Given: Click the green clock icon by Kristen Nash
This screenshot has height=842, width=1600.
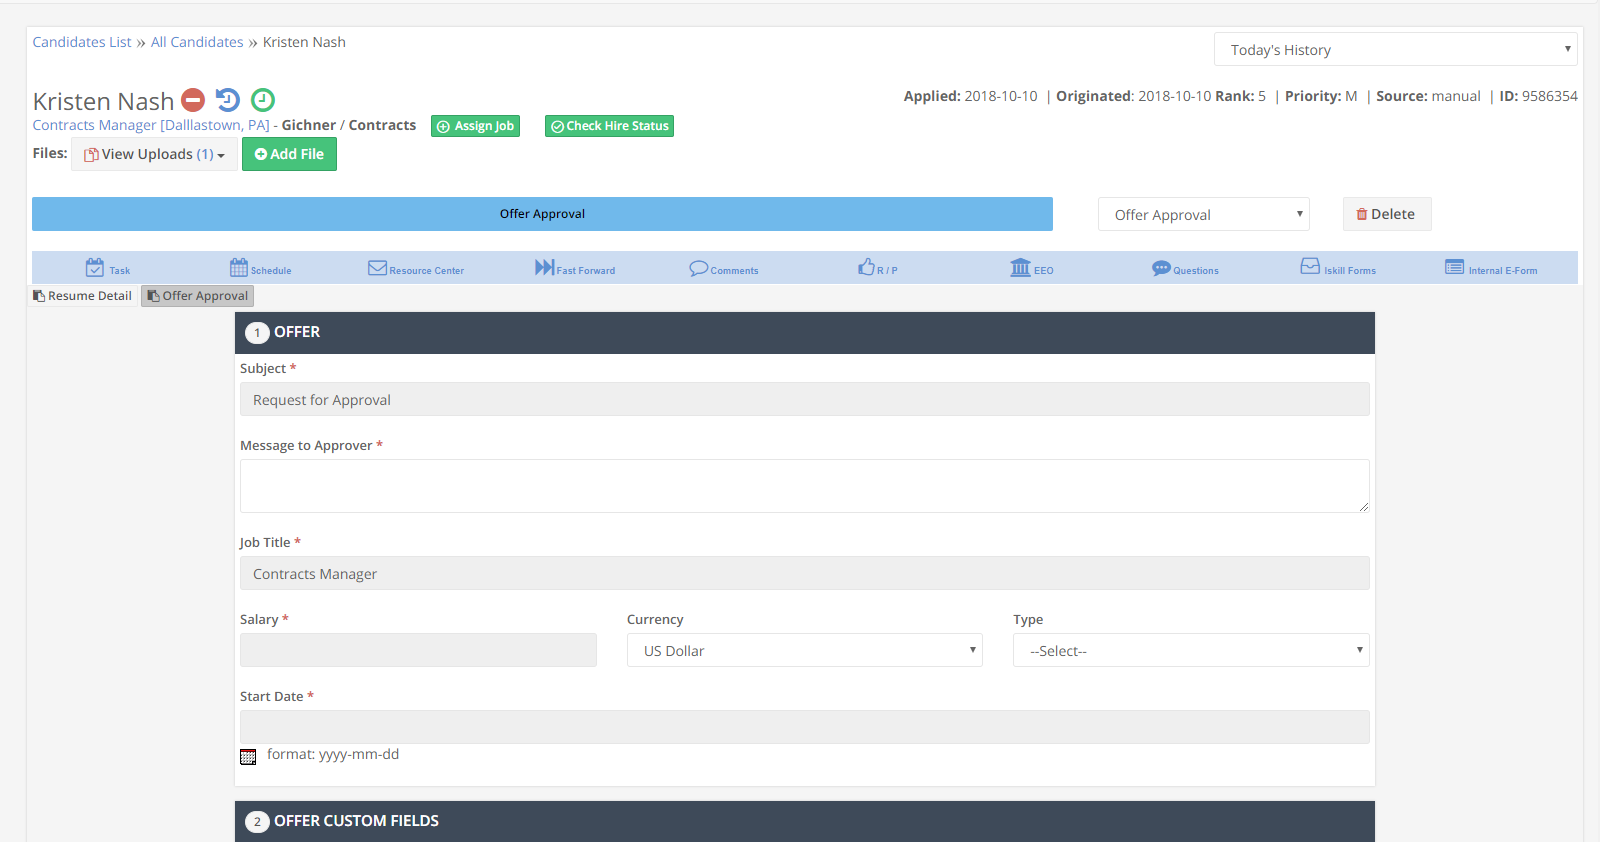Looking at the screenshot, I should 263,100.
